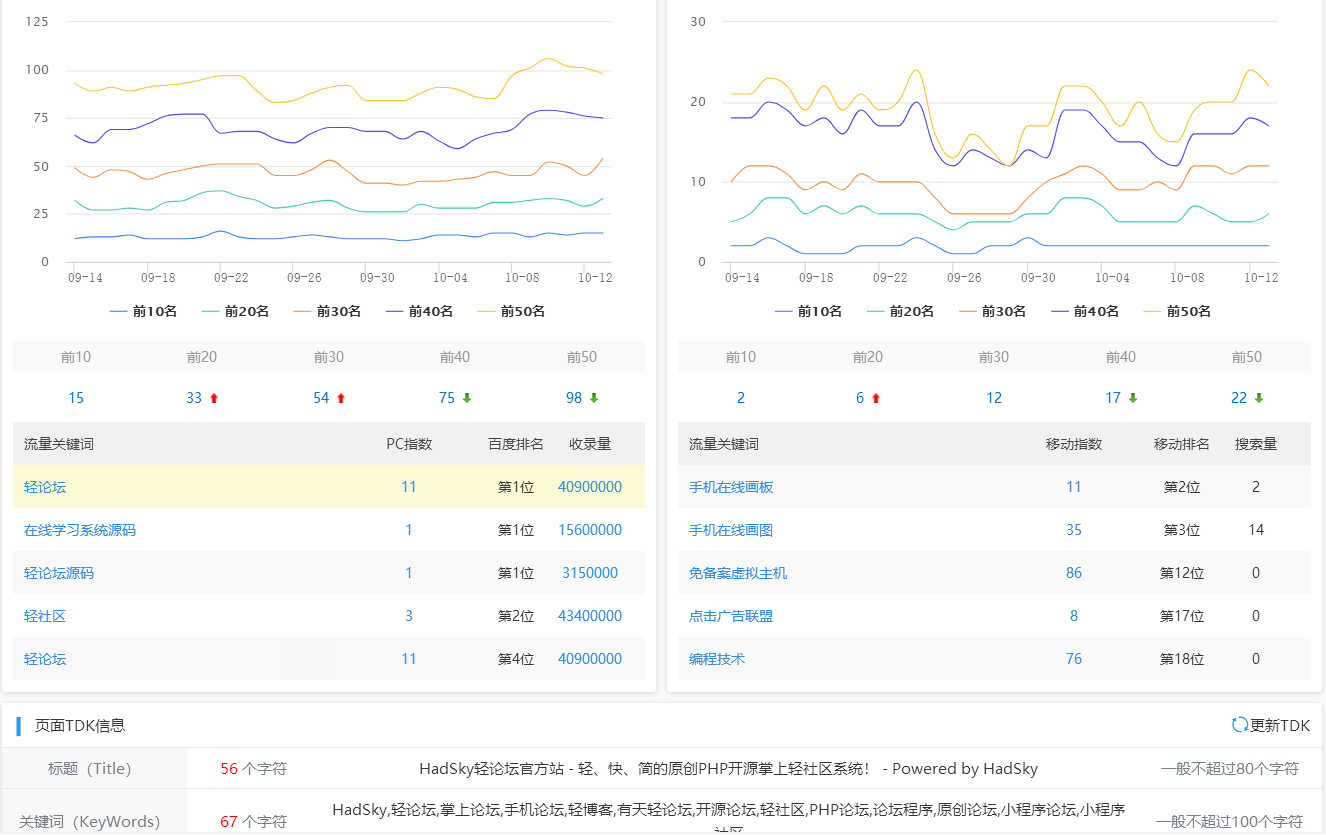The image size is (1326, 835).
Task: Toggle 前20名 series in left chart legend
Action: tap(235, 311)
